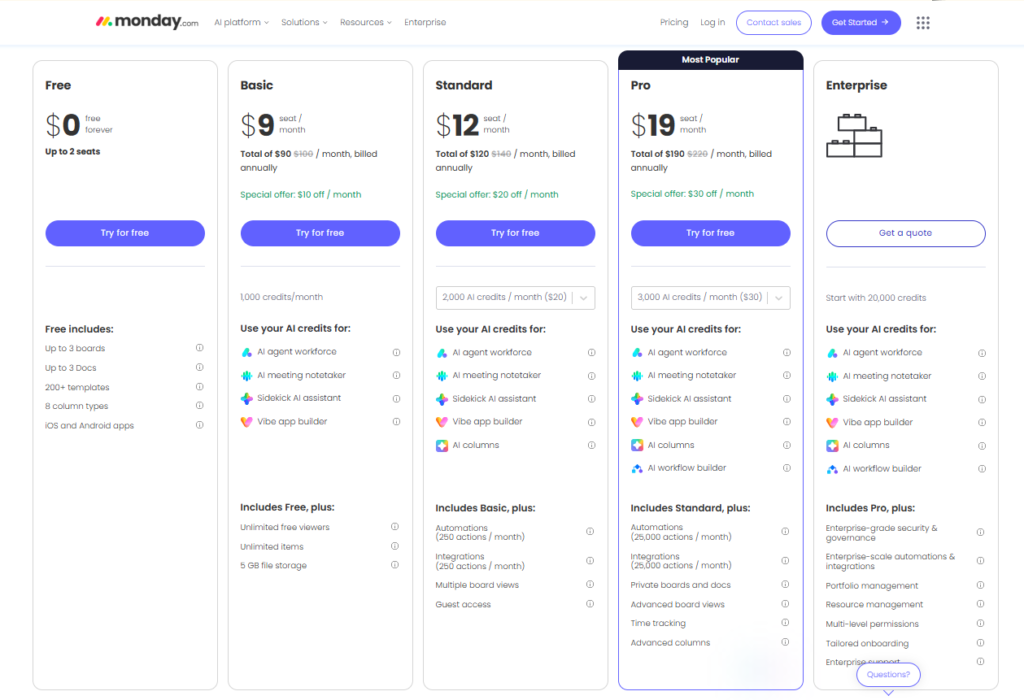Expand the Solutions menu
Screen dimensions: 1024x700
[304, 22]
